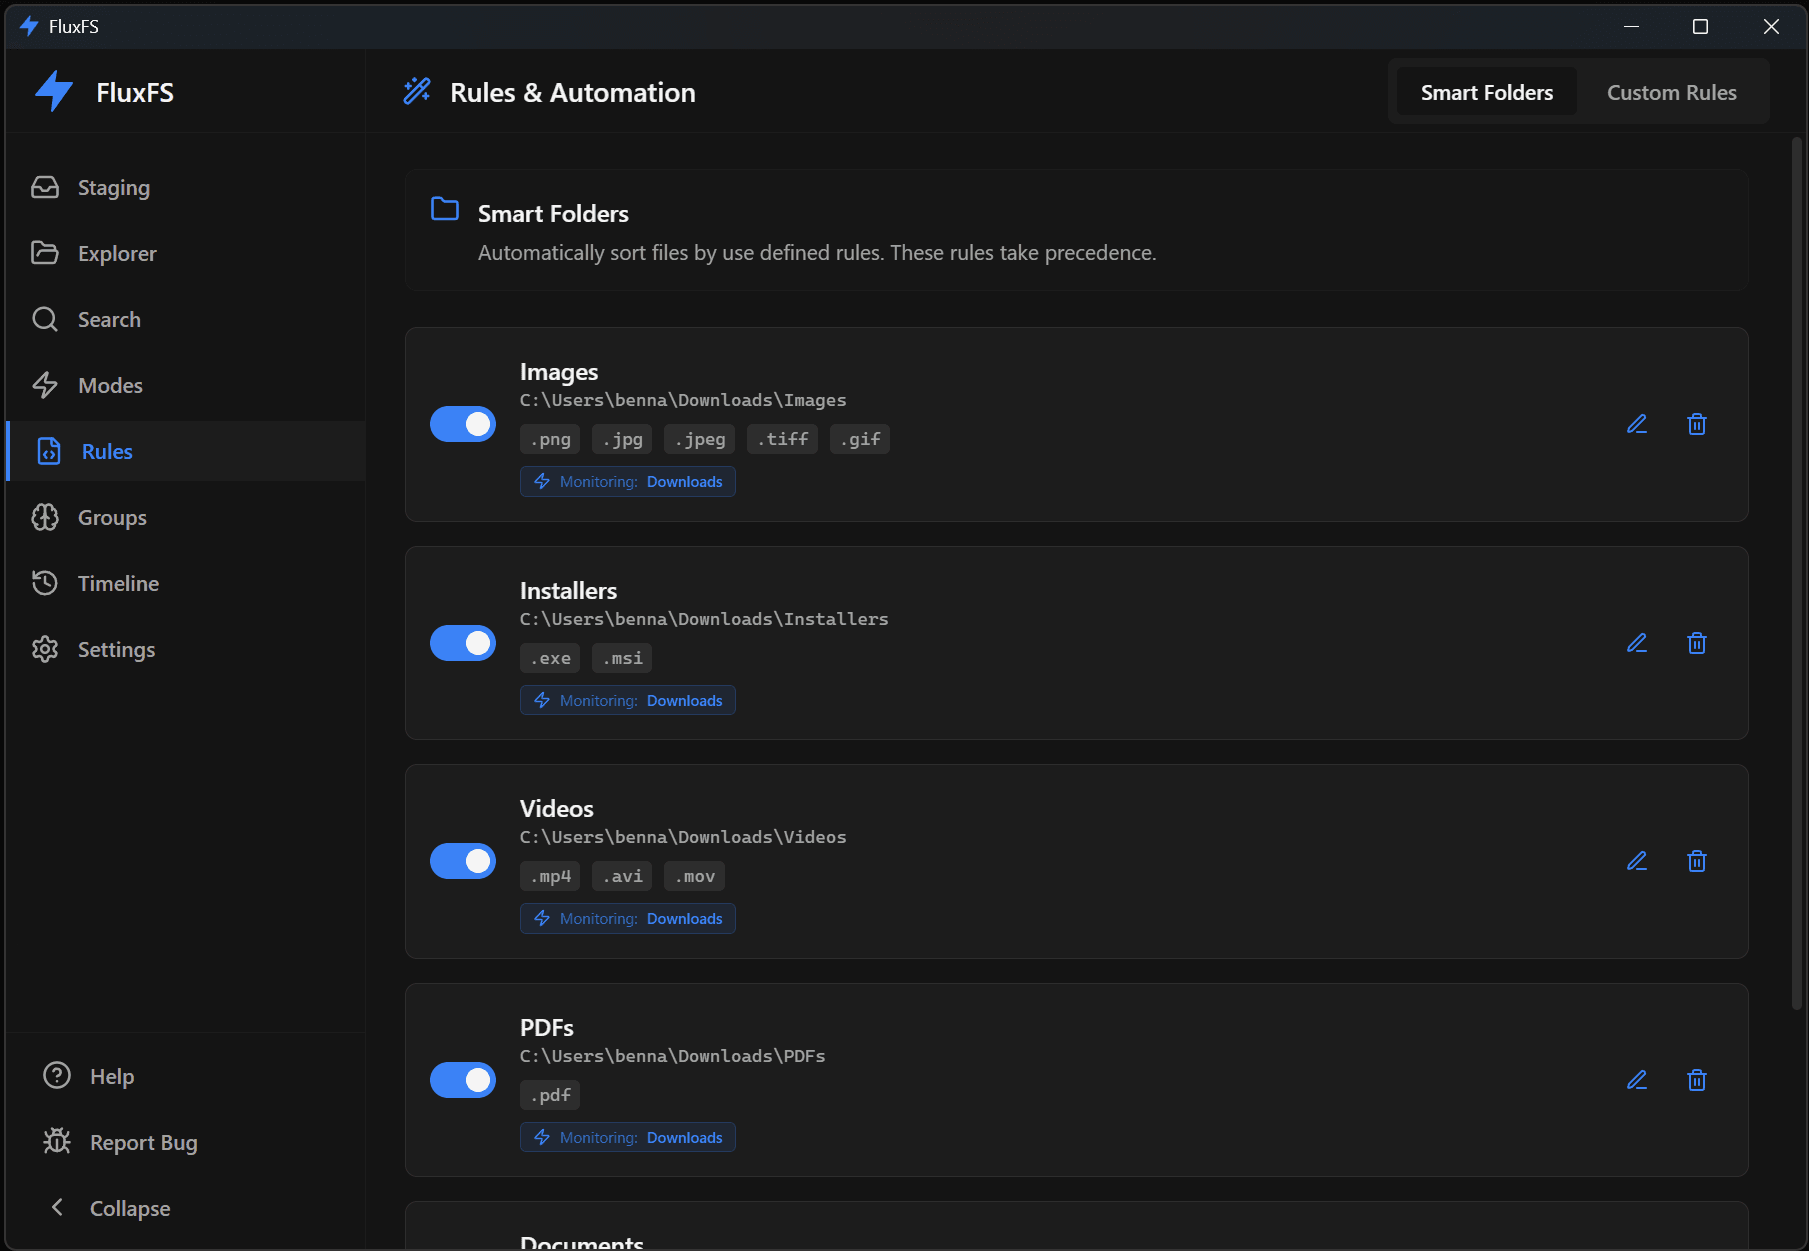Select the Modes lightning icon
The image size is (1809, 1251).
[46, 385]
